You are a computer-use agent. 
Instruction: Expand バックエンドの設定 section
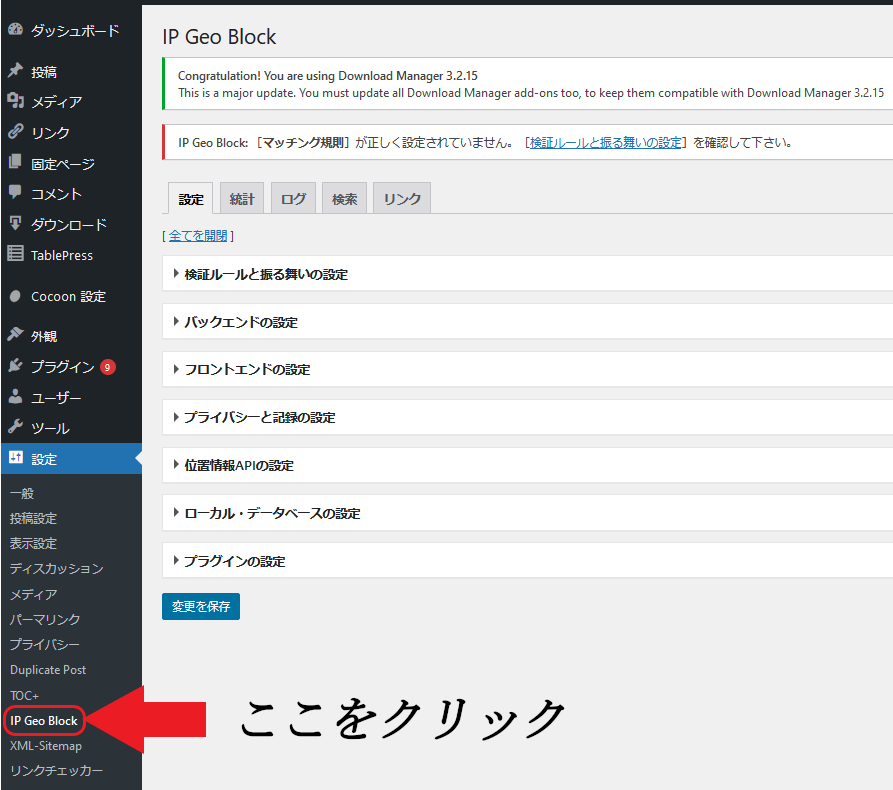tap(527, 322)
